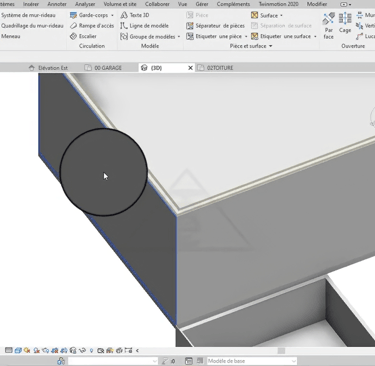
Task: Choose Étiqueter une pièce tool
Action: 214,36
